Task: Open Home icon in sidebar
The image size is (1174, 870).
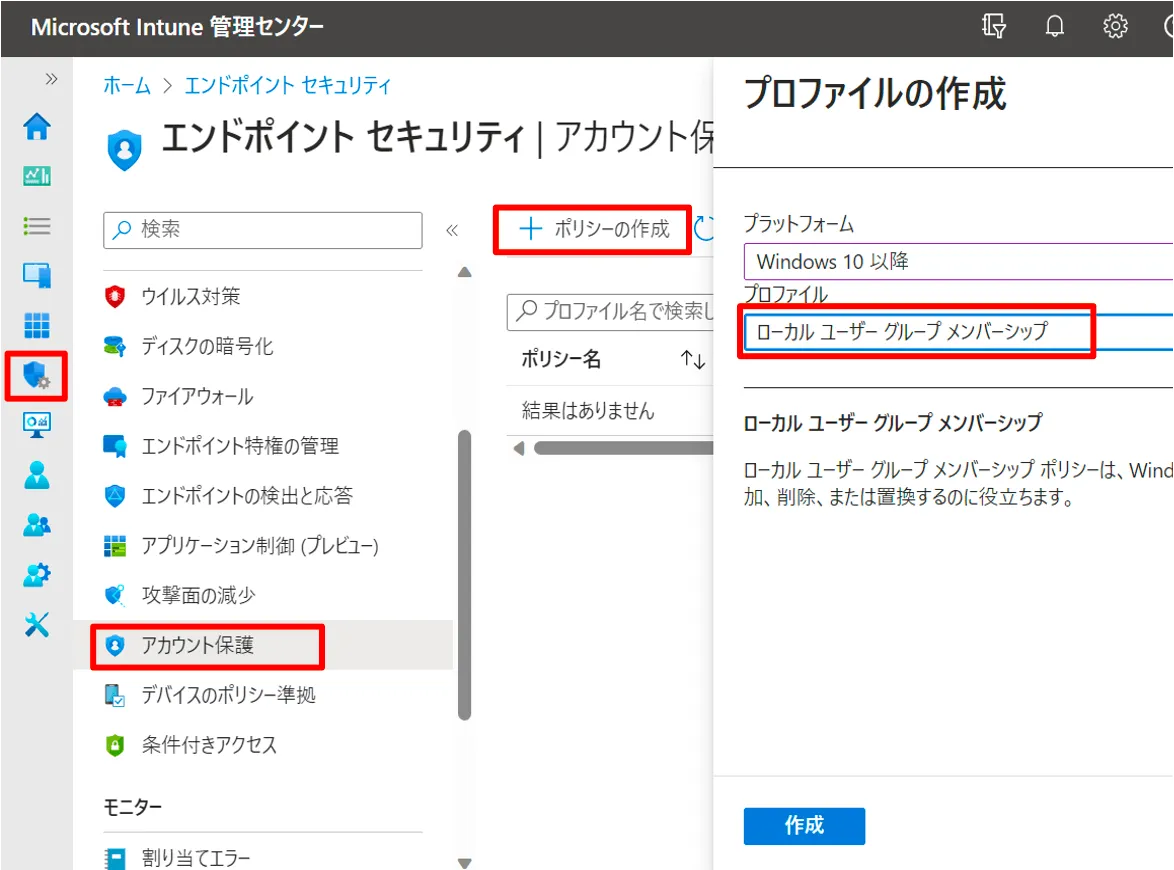Action: [37, 127]
